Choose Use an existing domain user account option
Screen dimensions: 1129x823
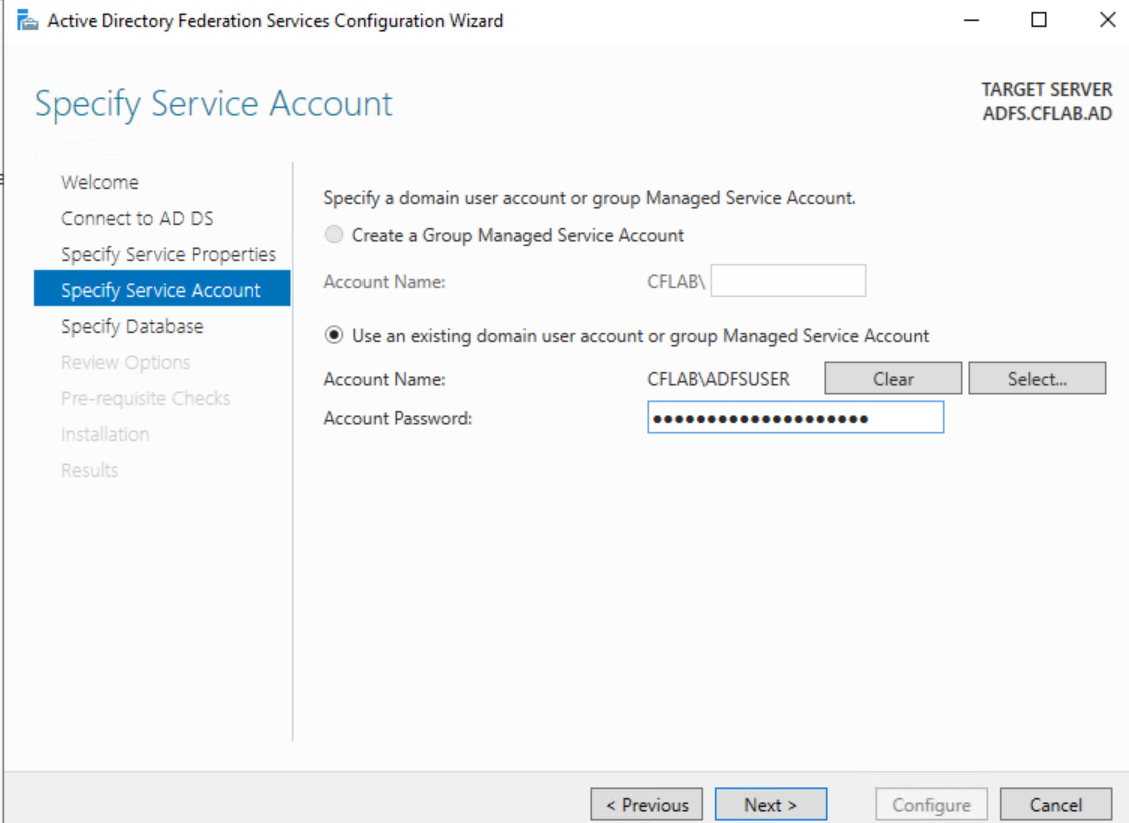click(x=334, y=336)
